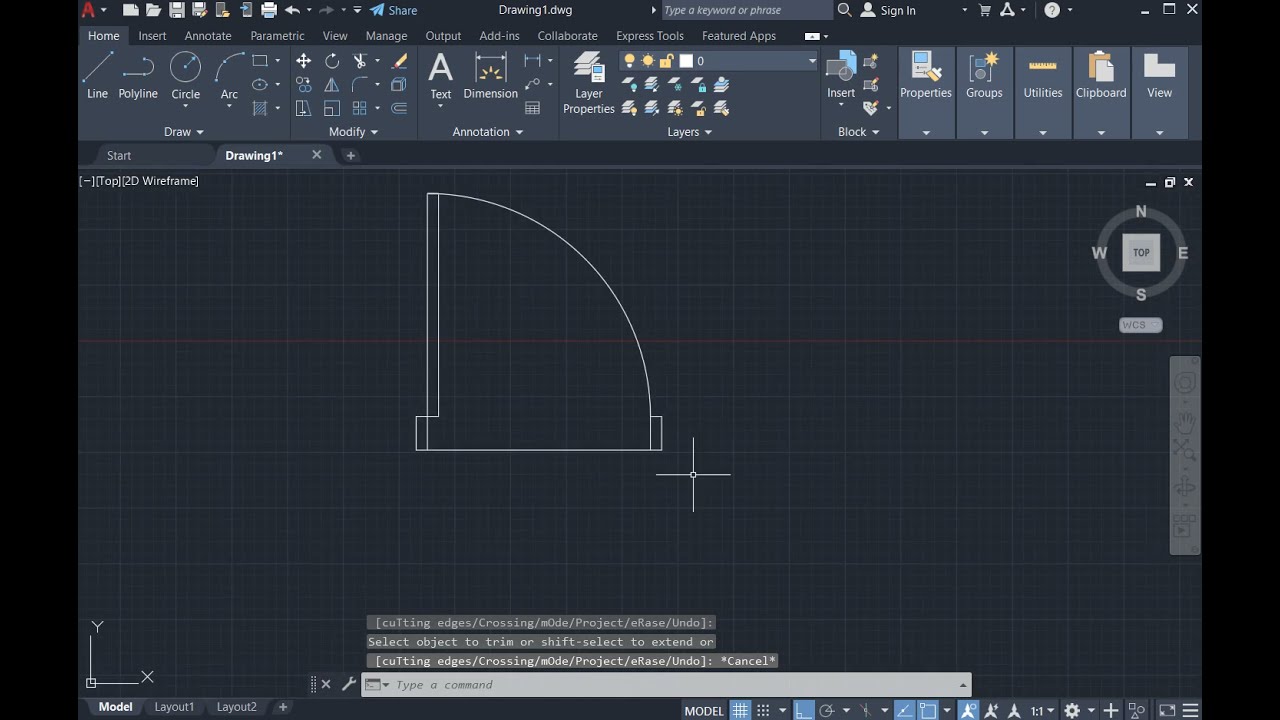Click the white layer color swatch
The height and width of the screenshot is (720, 1280).
(687, 61)
